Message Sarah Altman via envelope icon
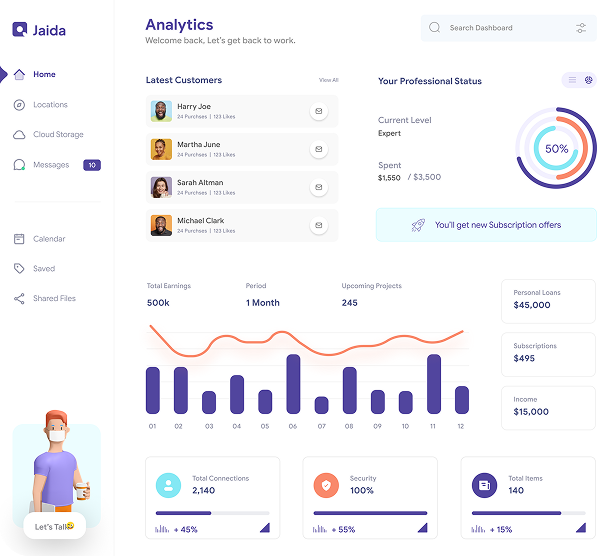Screen dimensions: 615x556 (319, 187)
